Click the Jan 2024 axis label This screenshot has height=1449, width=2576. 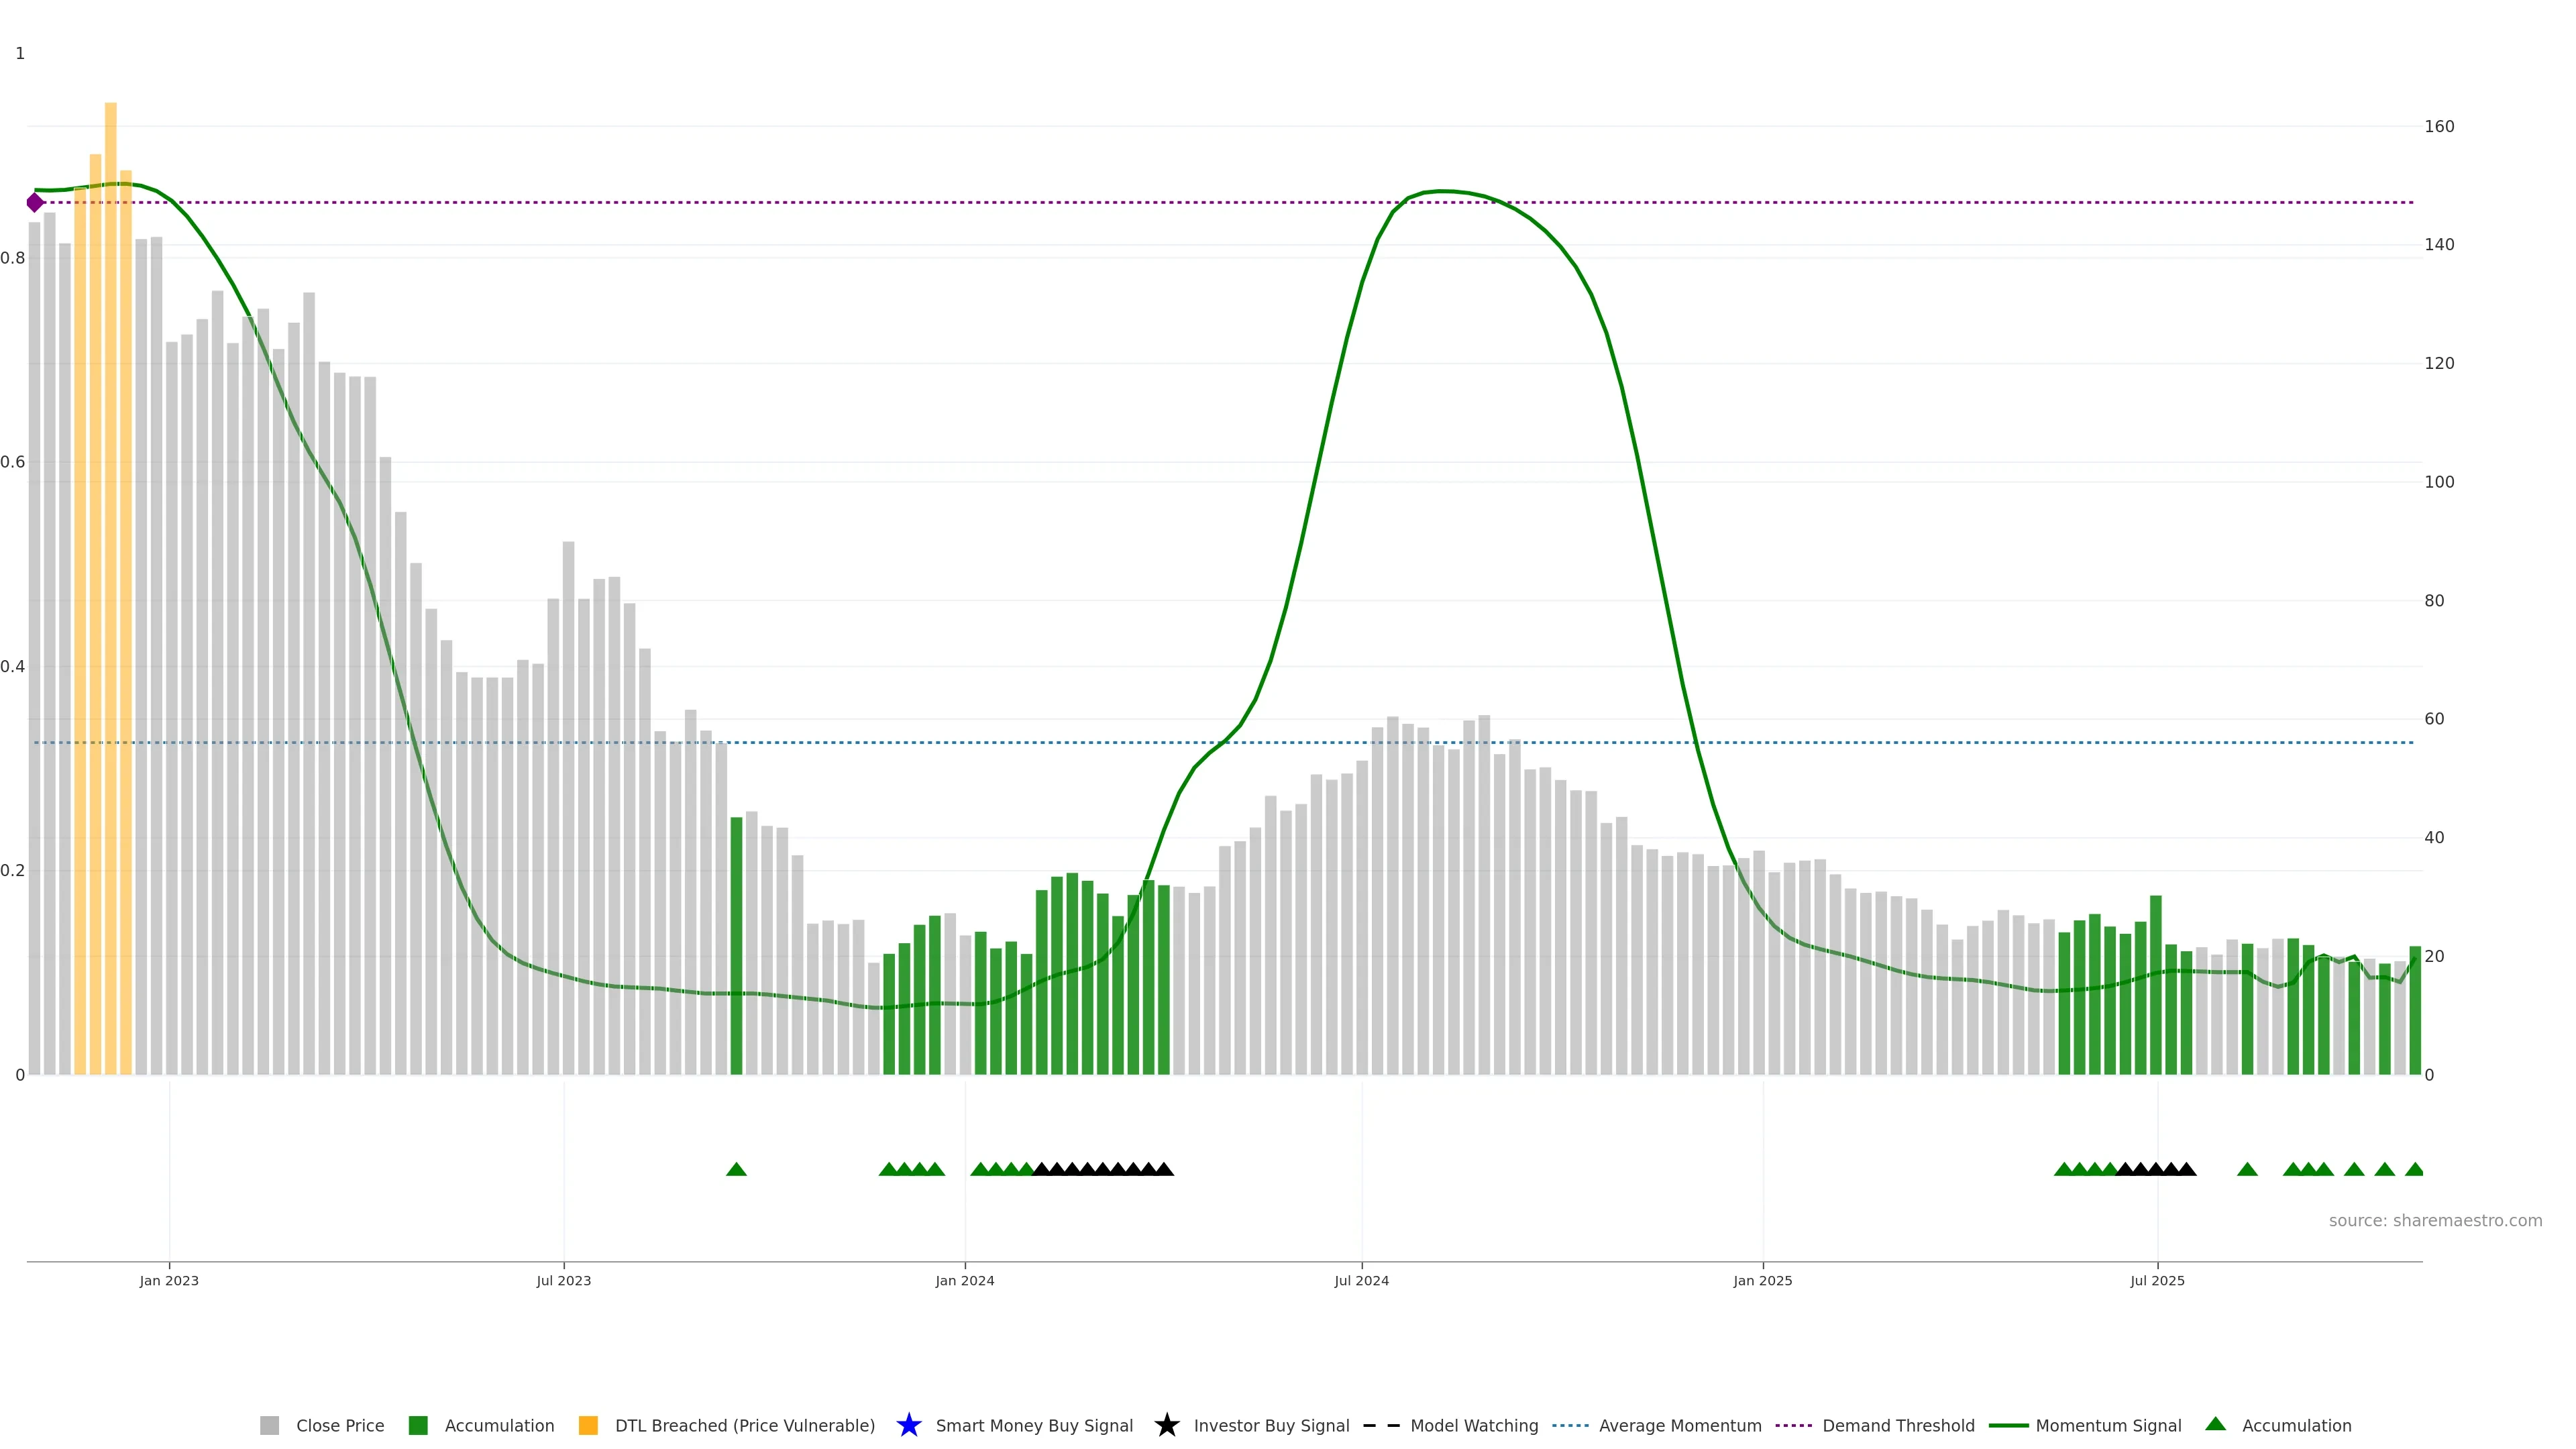point(964,1280)
